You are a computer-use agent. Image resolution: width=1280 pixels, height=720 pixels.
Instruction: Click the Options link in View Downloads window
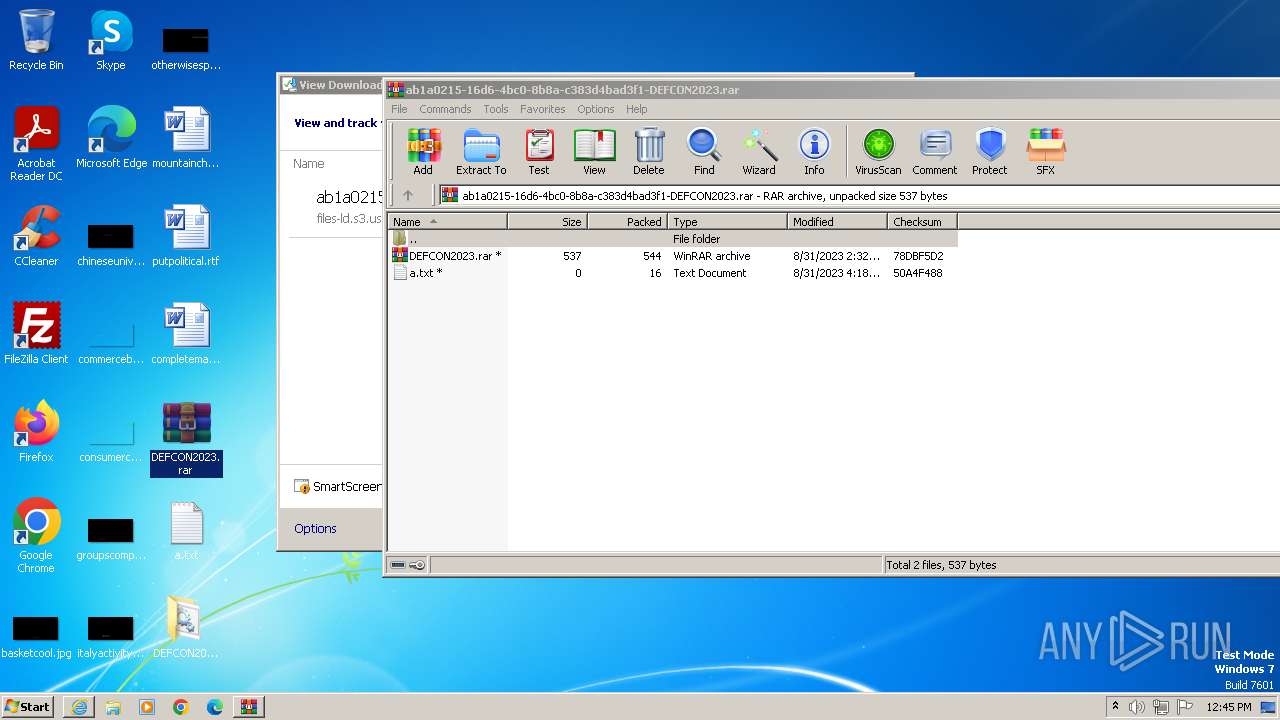[x=315, y=529]
